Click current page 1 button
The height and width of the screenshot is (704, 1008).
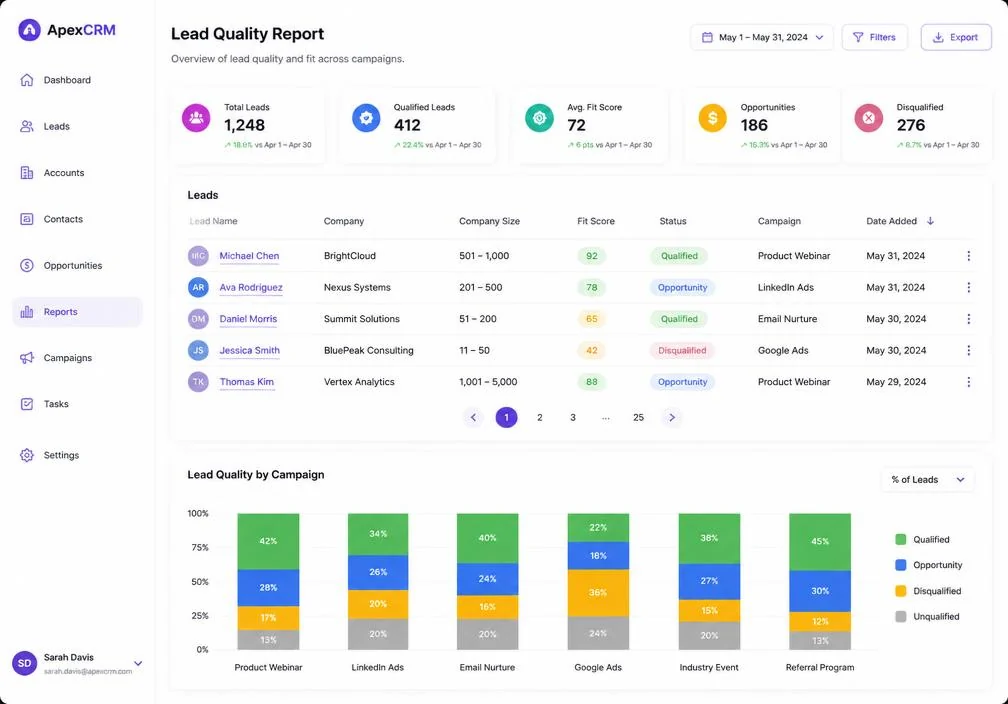tap(507, 417)
